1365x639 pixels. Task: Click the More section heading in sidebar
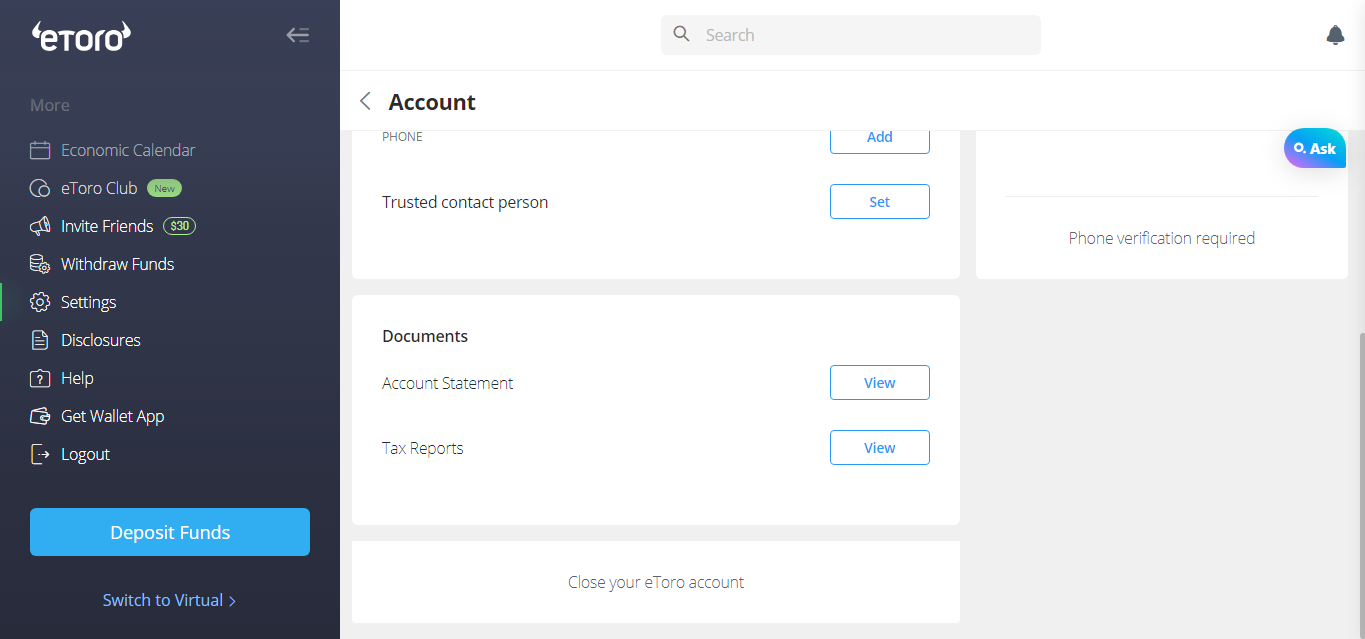pos(50,105)
